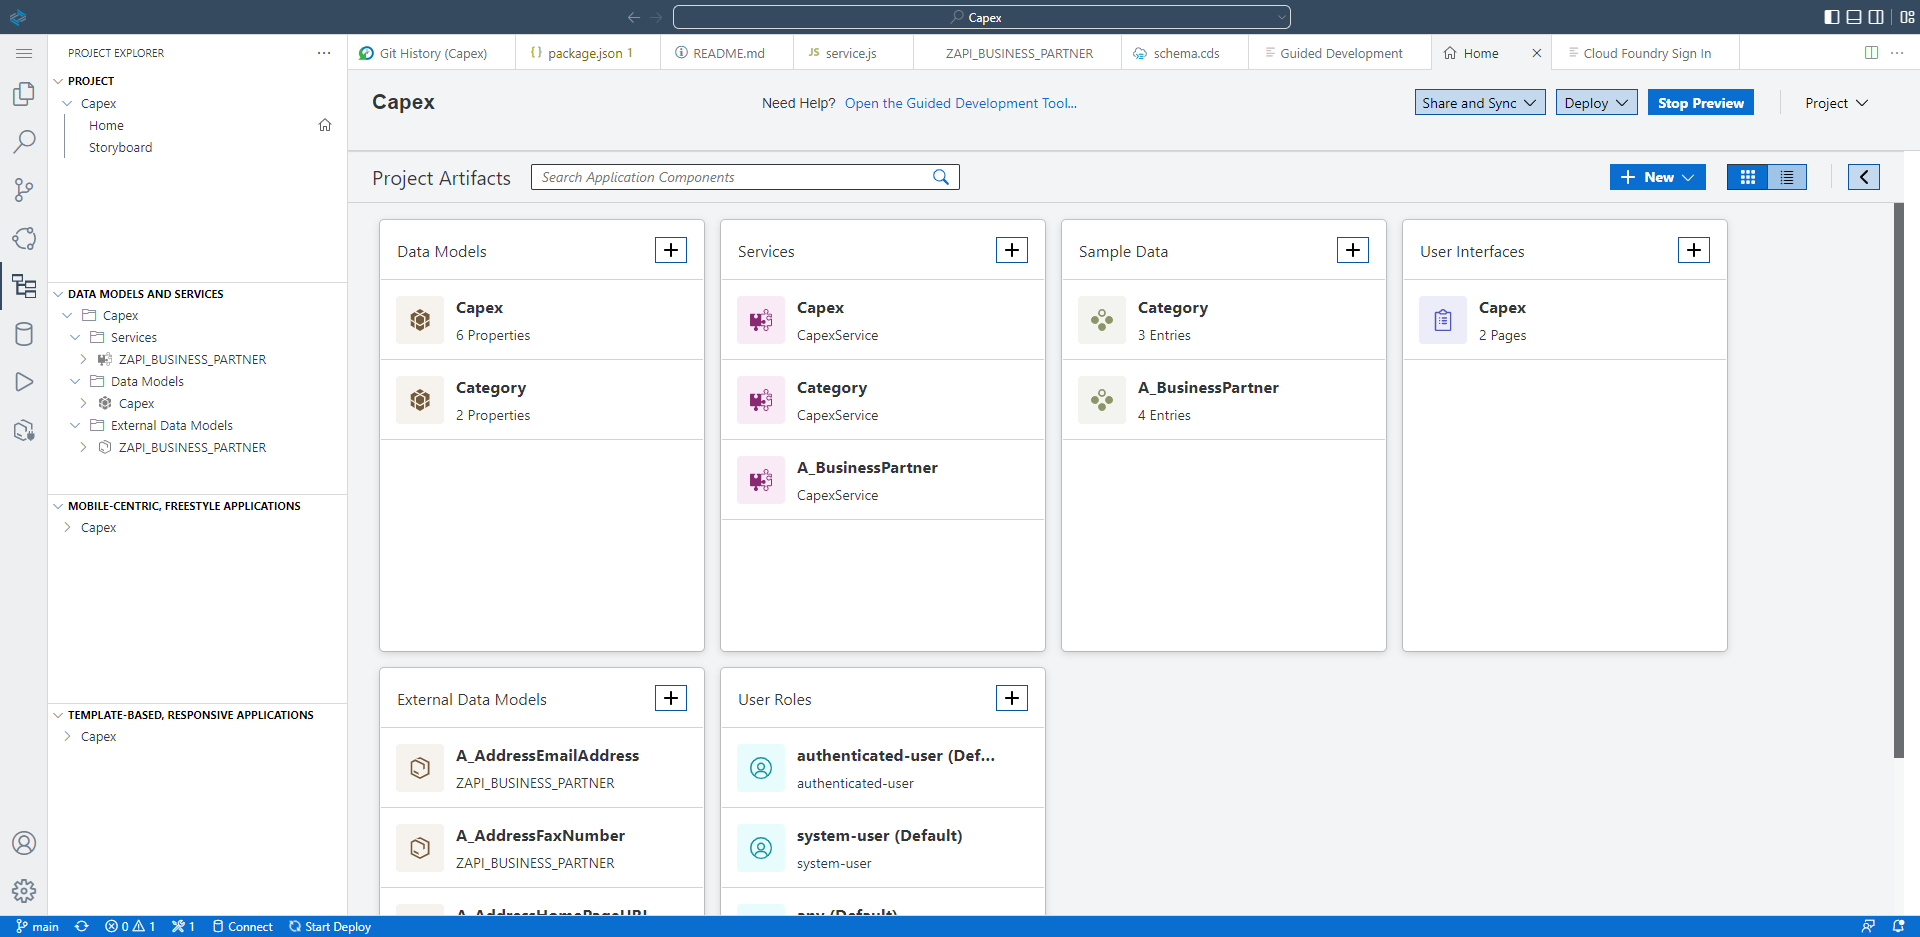Open the Share and Sync dropdown

pyautogui.click(x=1479, y=102)
